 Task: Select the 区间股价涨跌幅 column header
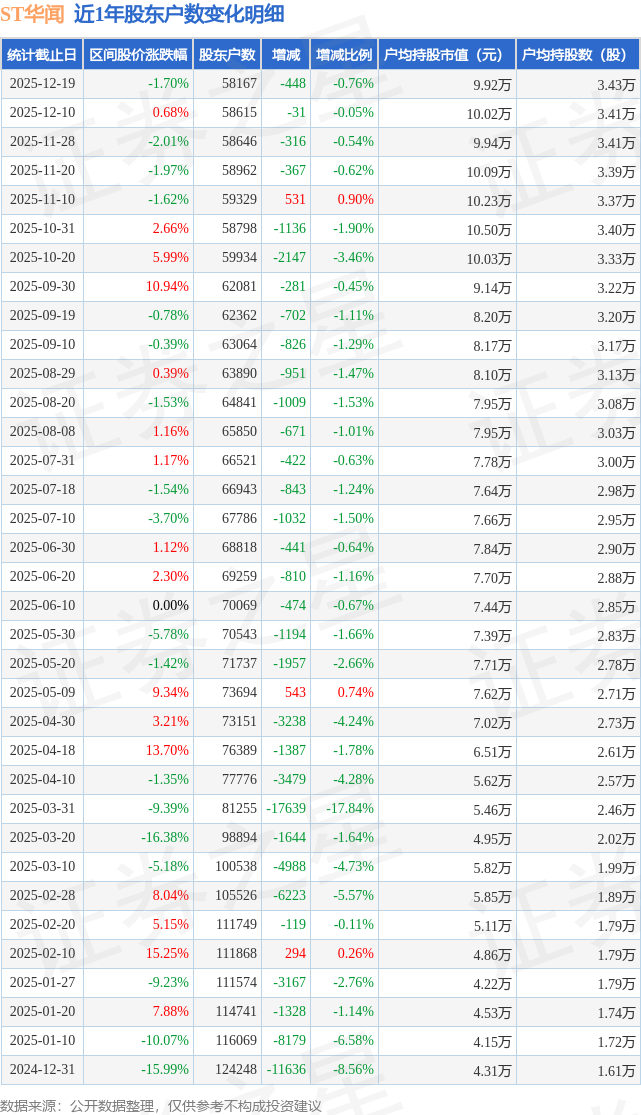(137, 55)
